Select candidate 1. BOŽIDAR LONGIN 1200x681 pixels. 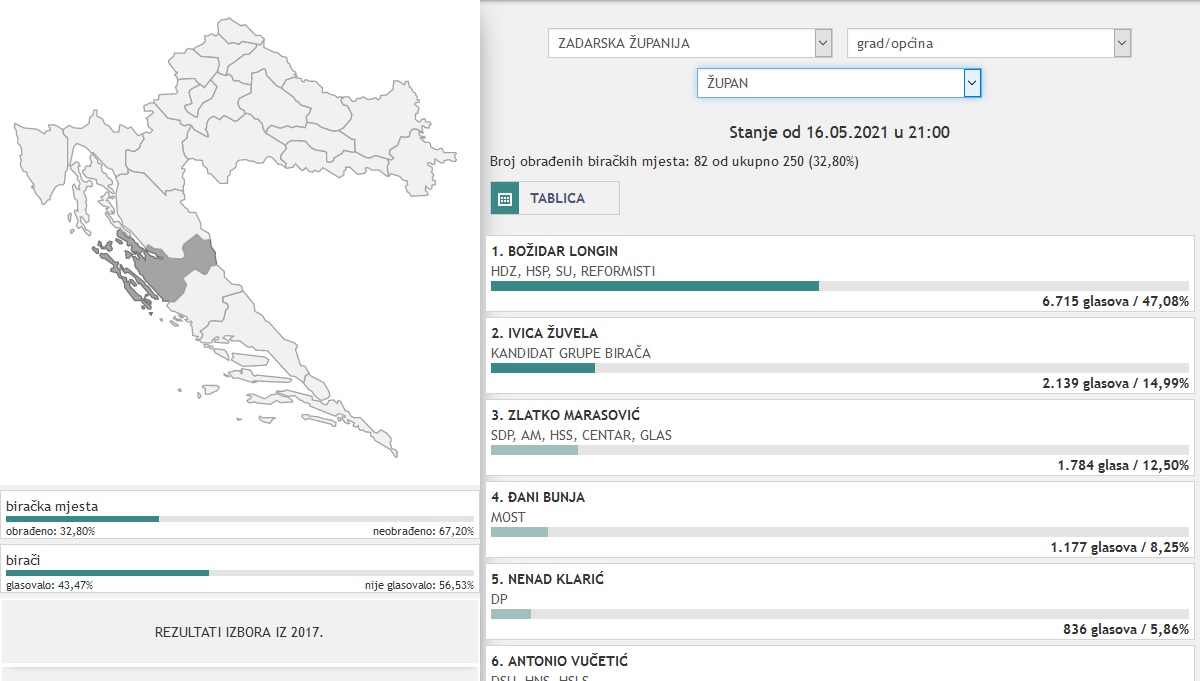(554, 251)
